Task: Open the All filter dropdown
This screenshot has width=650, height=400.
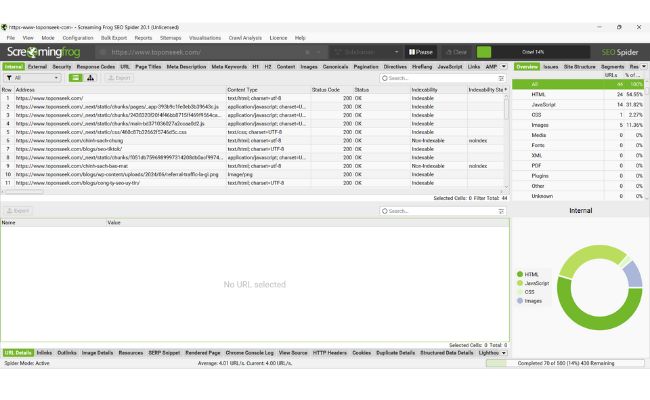Action: [32, 77]
